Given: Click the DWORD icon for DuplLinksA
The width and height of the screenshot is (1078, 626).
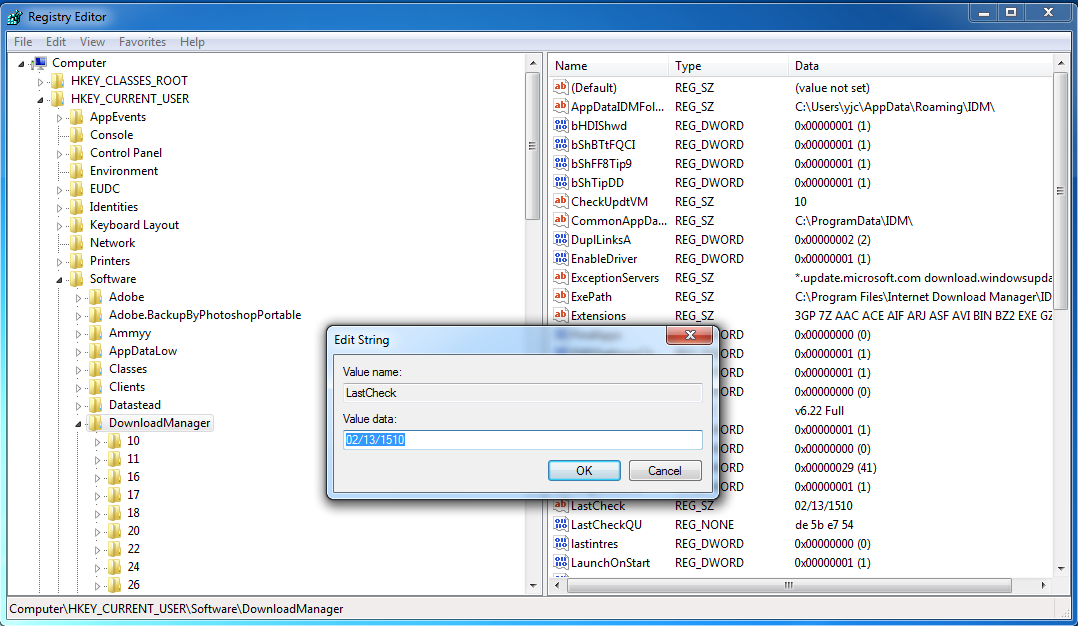Looking at the screenshot, I should click(561, 240).
